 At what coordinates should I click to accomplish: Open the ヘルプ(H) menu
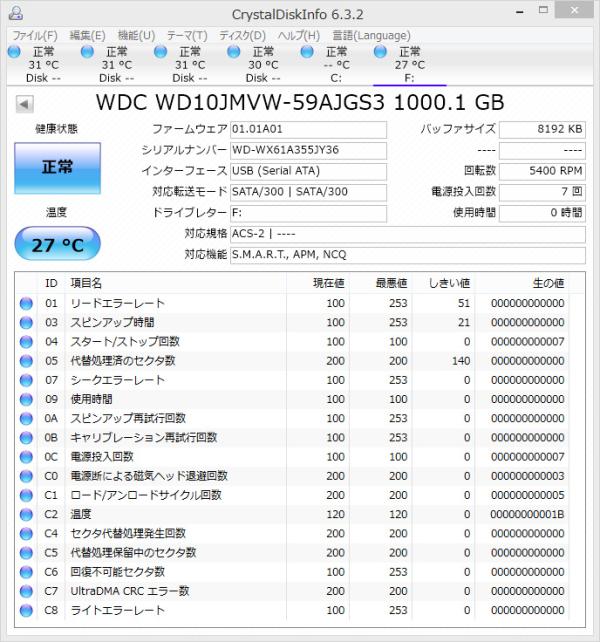click(x=299, y=36)
